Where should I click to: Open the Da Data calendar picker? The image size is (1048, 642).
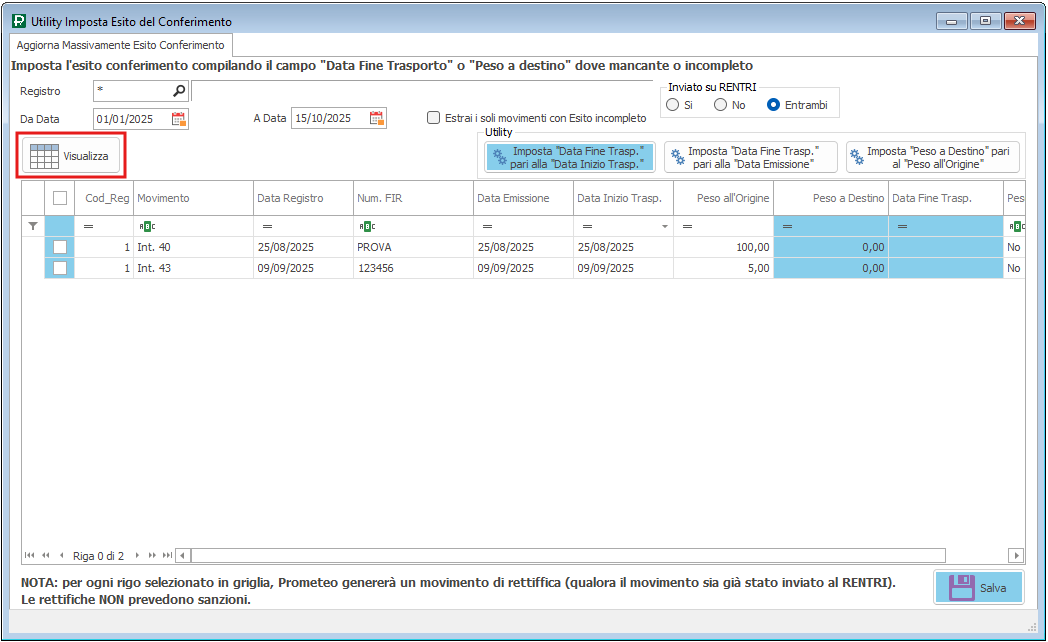click(178, 119)
